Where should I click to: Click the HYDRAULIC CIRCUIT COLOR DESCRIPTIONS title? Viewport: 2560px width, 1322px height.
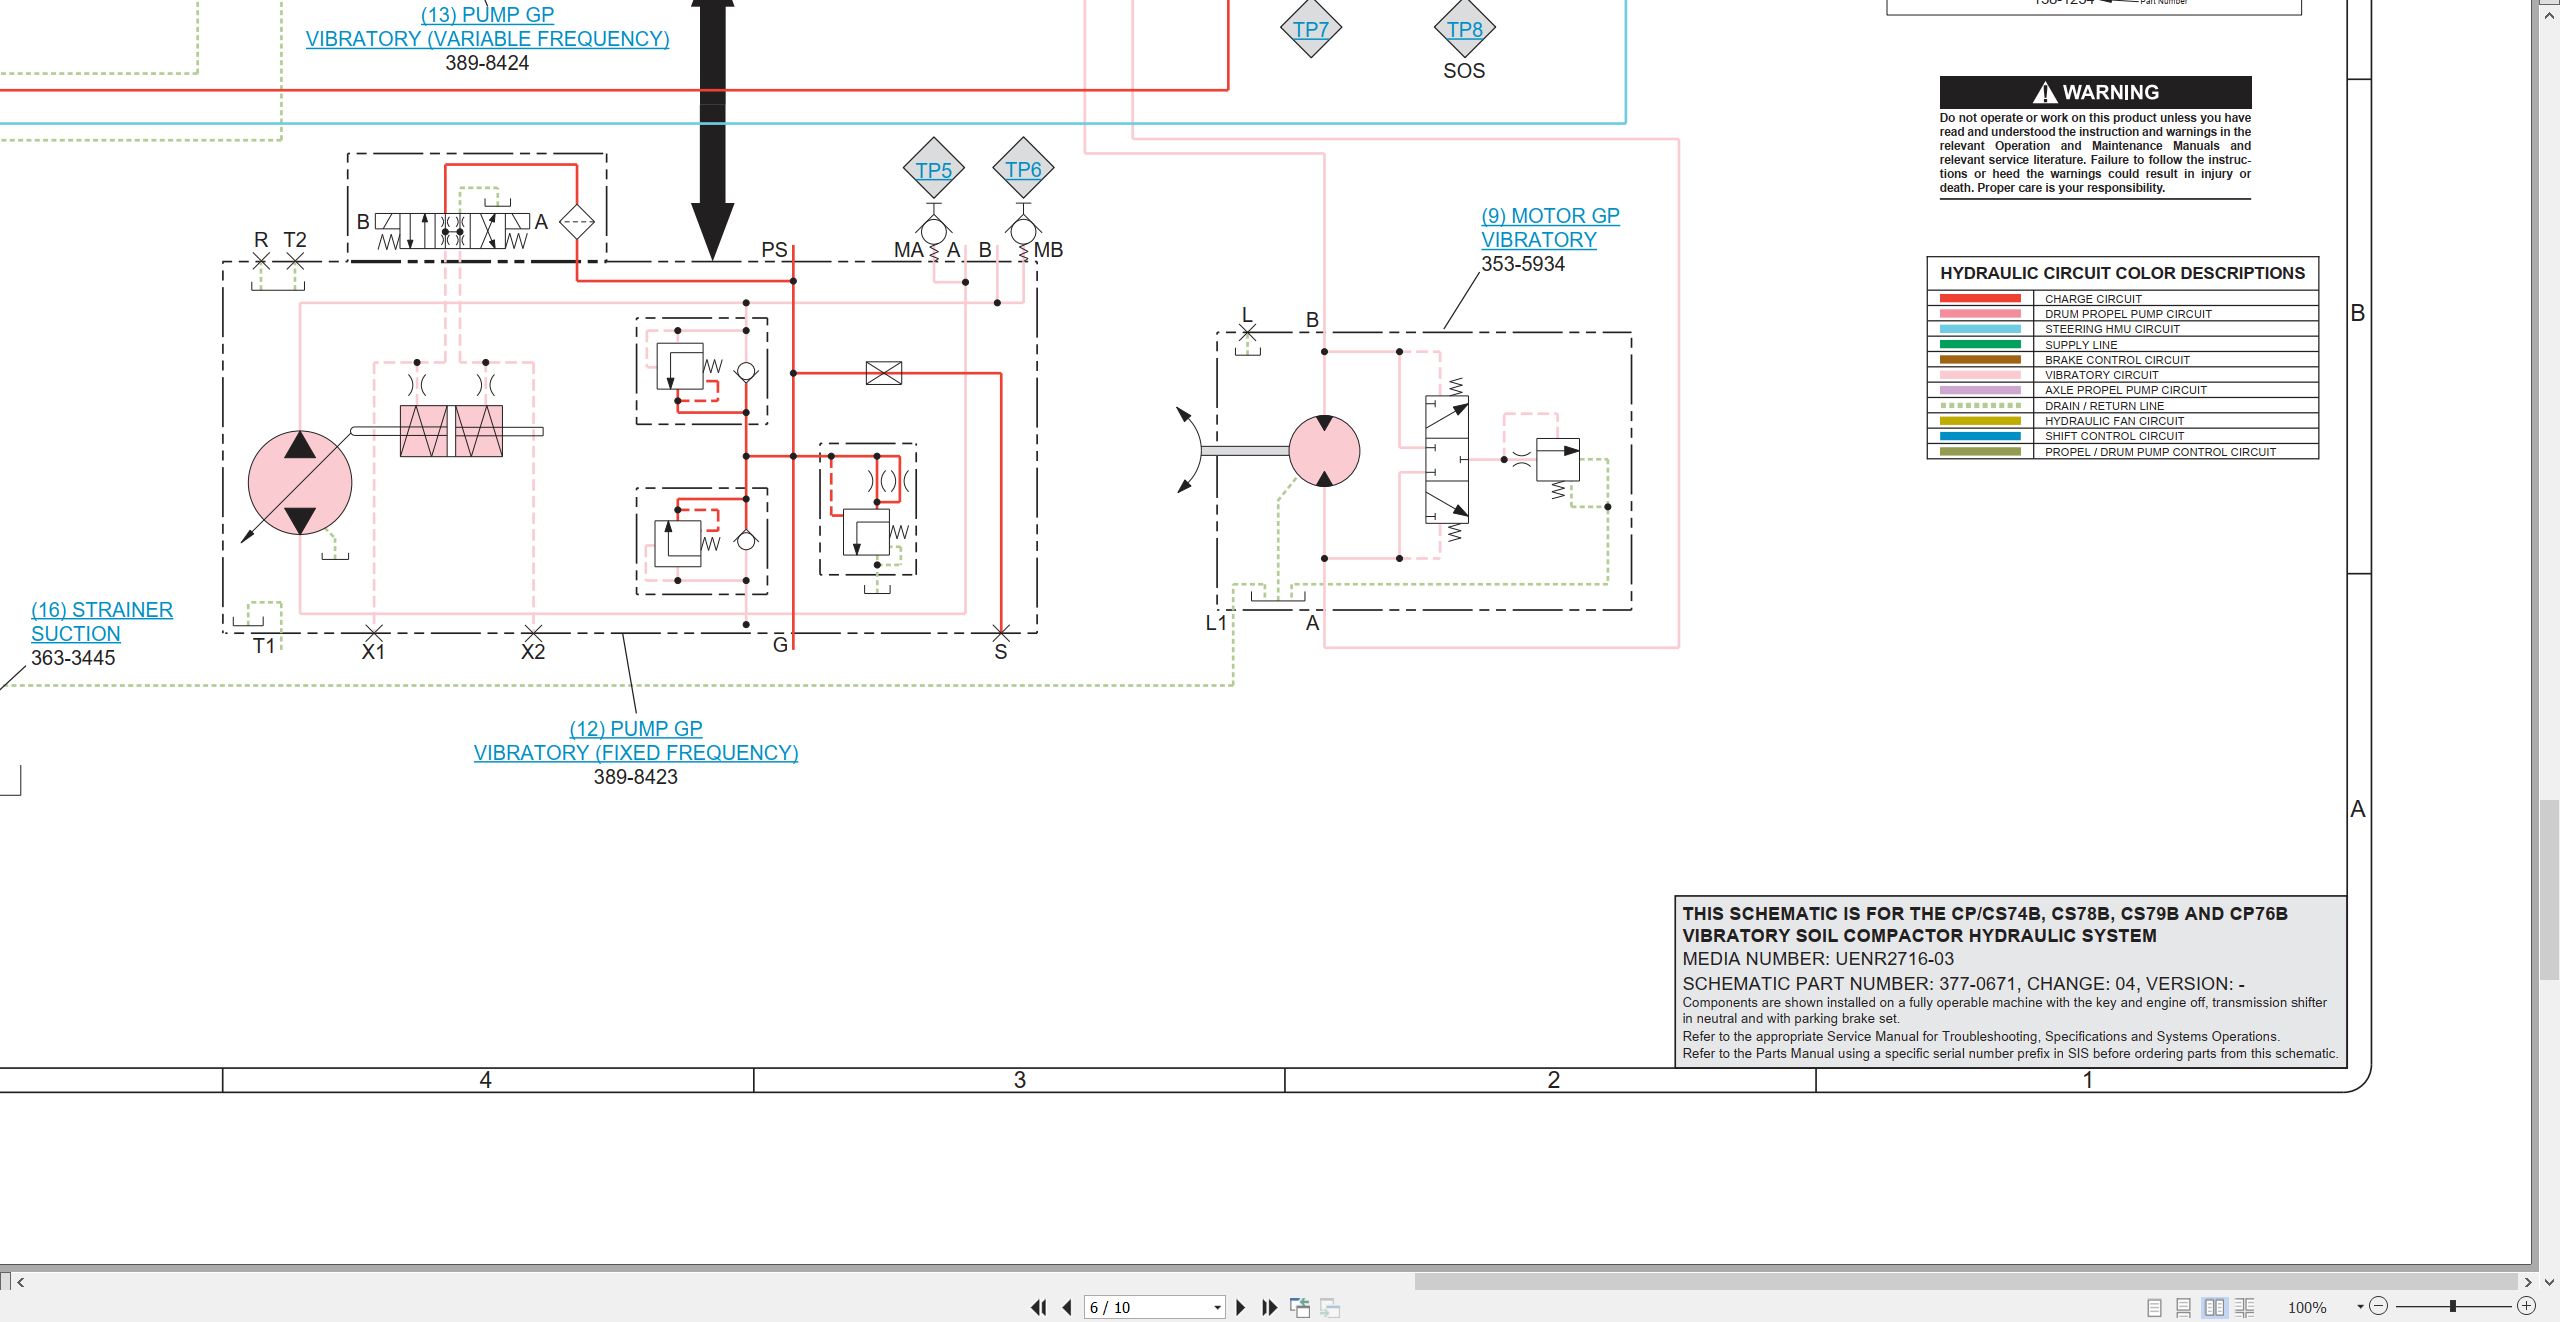click(2122, 273)
